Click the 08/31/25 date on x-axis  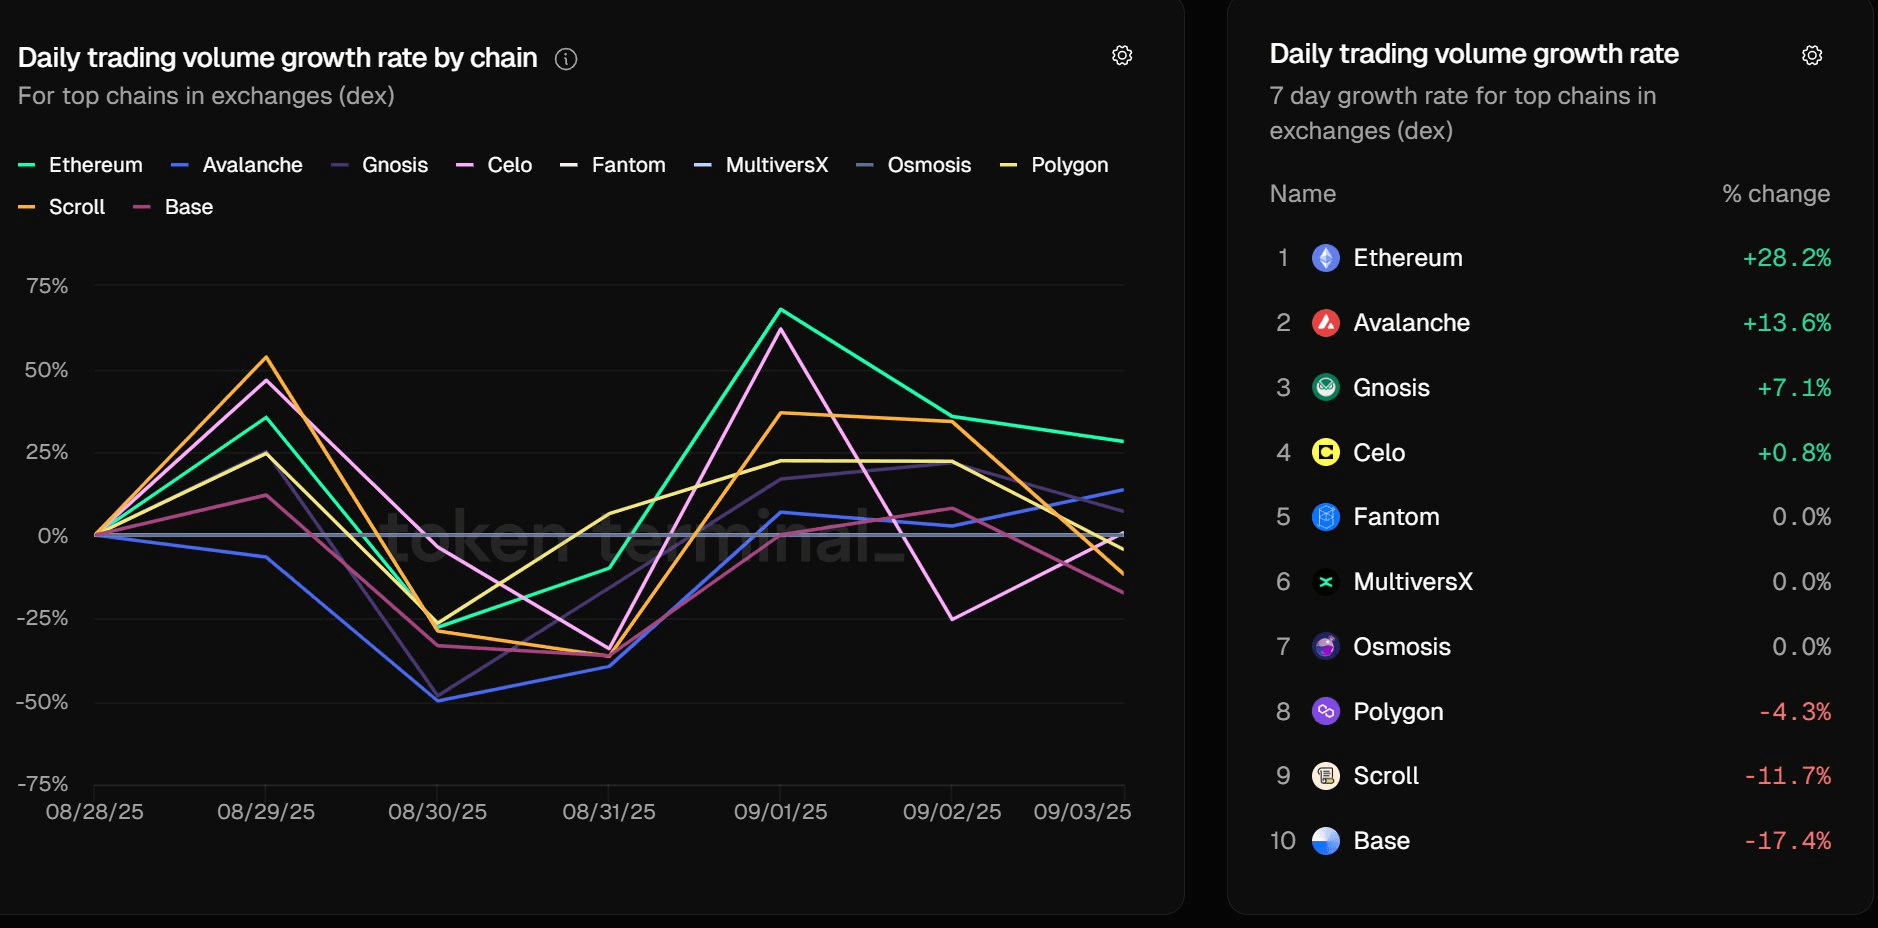point(609,812)
